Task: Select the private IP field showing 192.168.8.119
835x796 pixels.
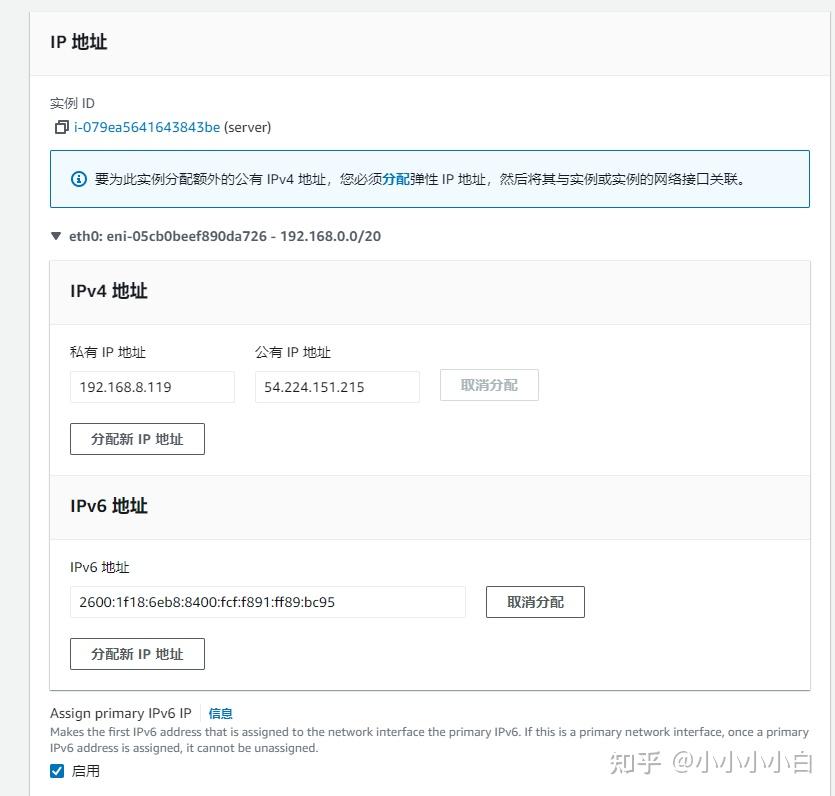Action: 152,387
